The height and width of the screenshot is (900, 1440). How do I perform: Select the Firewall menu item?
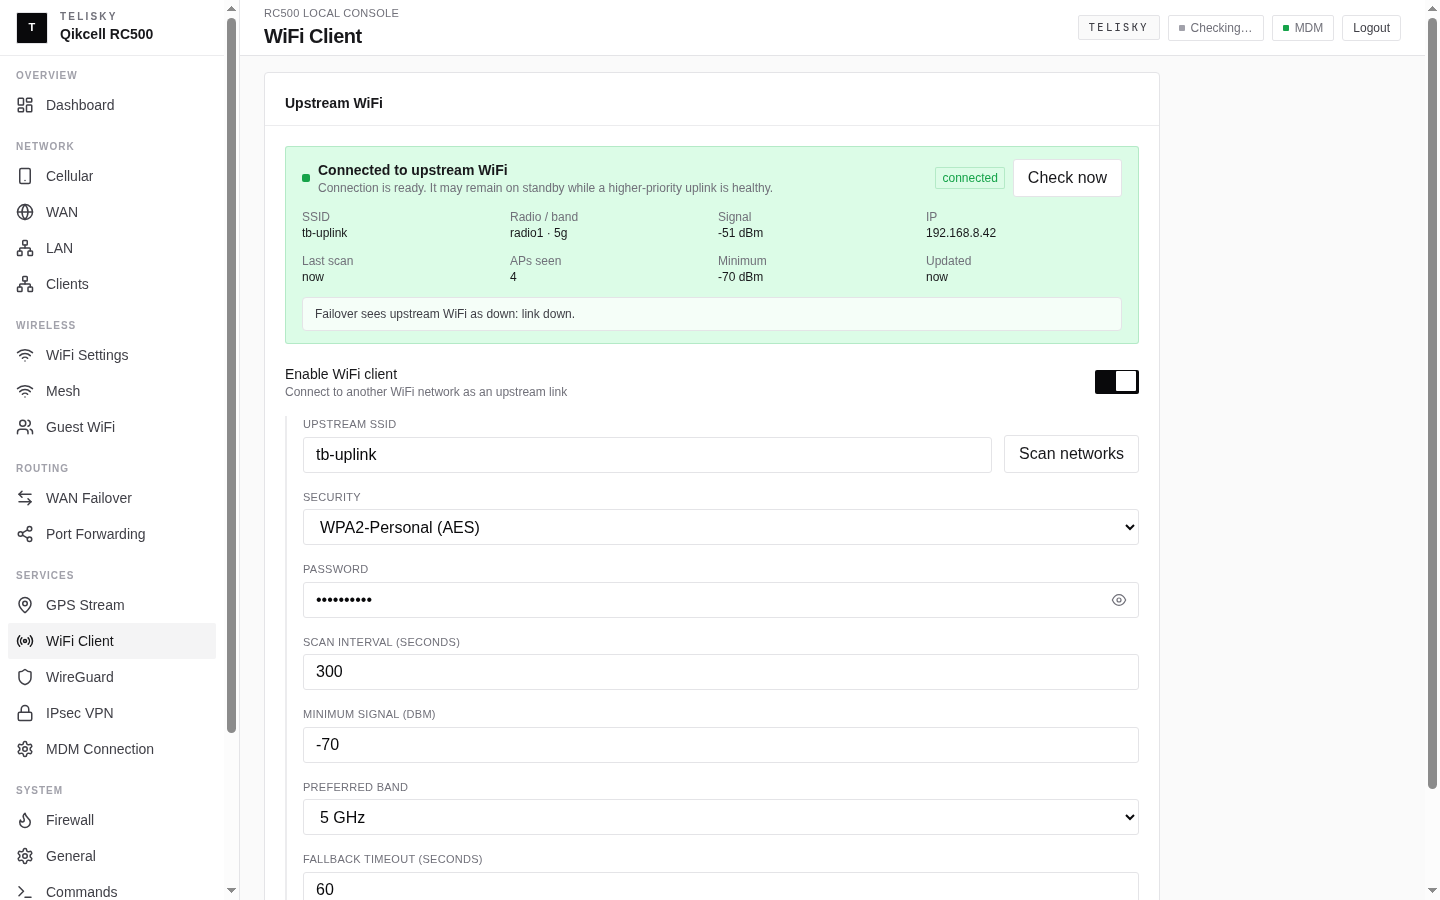click(x=112, y=820)
